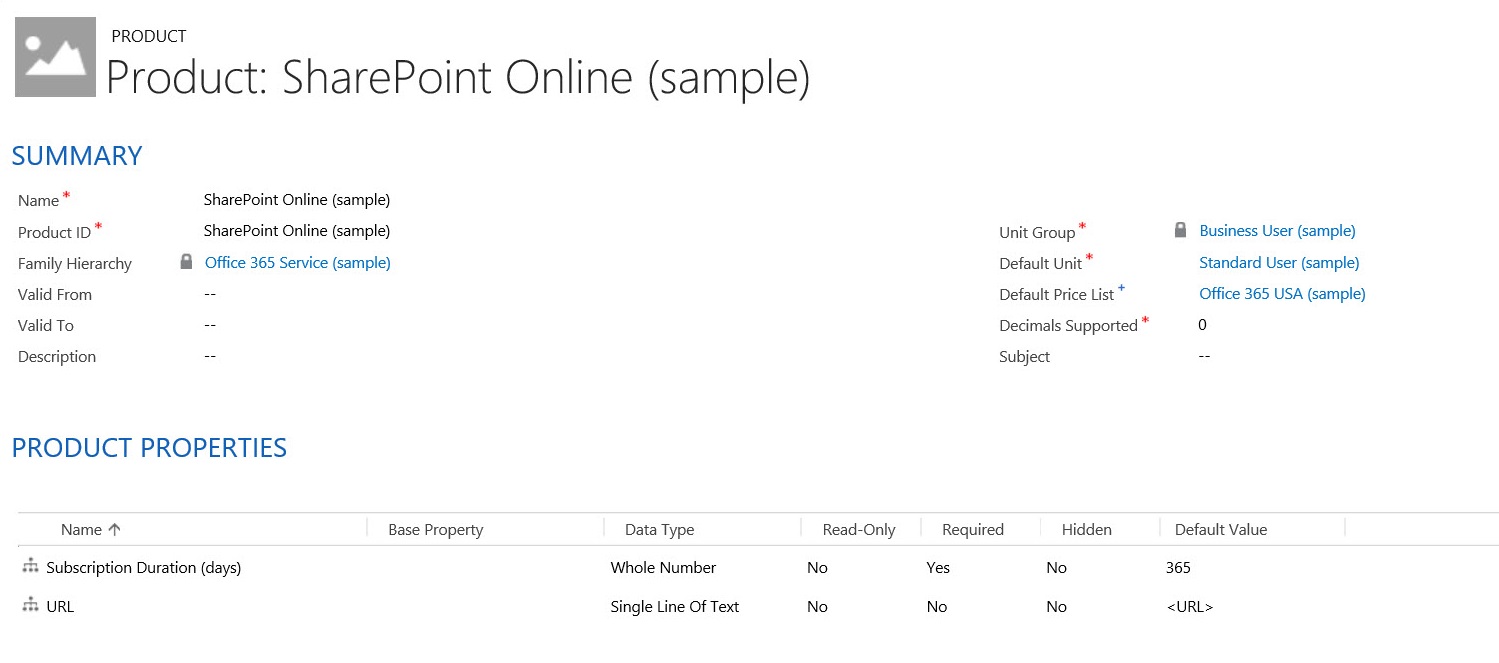Open the Office 365 Service (sample) link

click(297, 263)
